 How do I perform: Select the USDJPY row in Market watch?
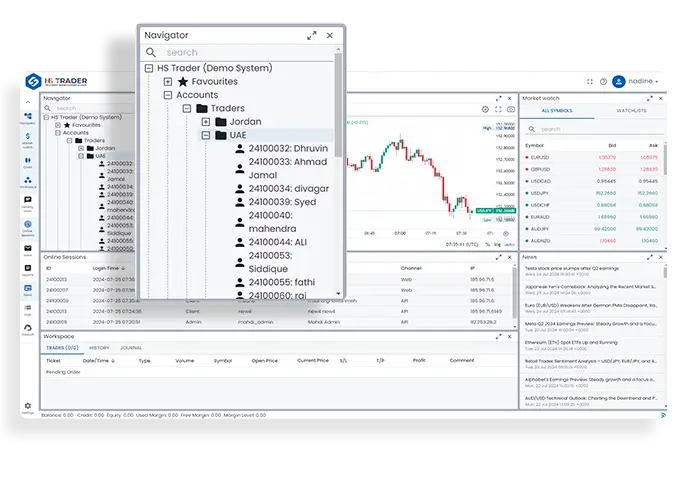click(592, 193)
